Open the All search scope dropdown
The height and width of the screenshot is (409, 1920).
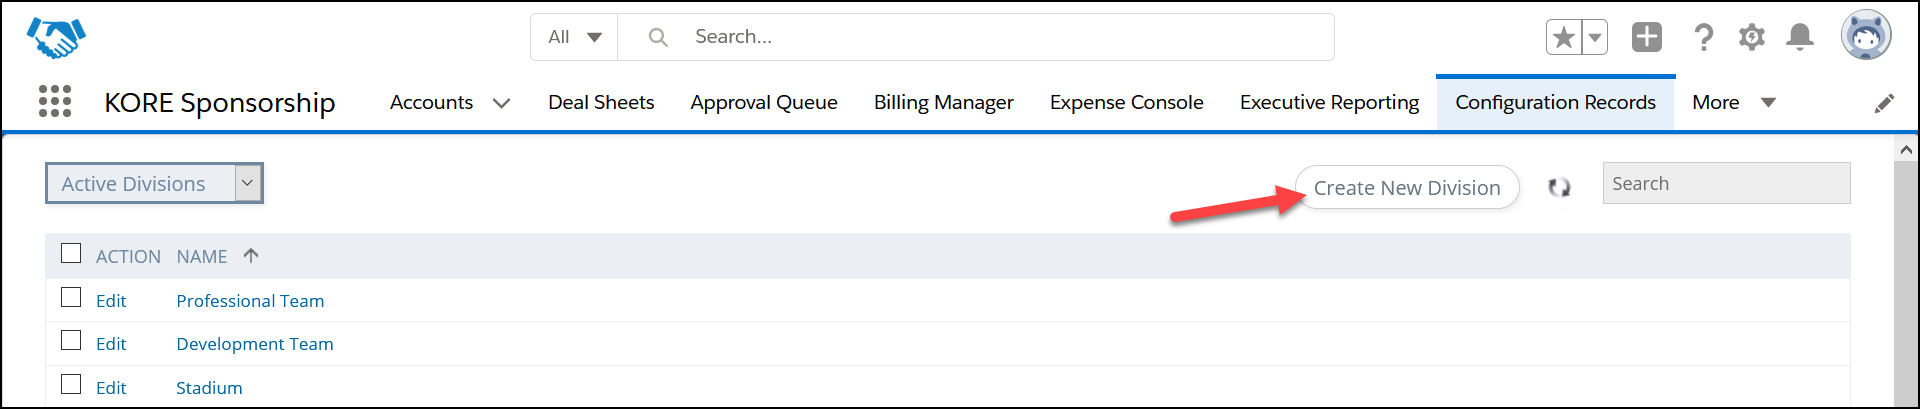pyautogui.click(x=574, y=37)
